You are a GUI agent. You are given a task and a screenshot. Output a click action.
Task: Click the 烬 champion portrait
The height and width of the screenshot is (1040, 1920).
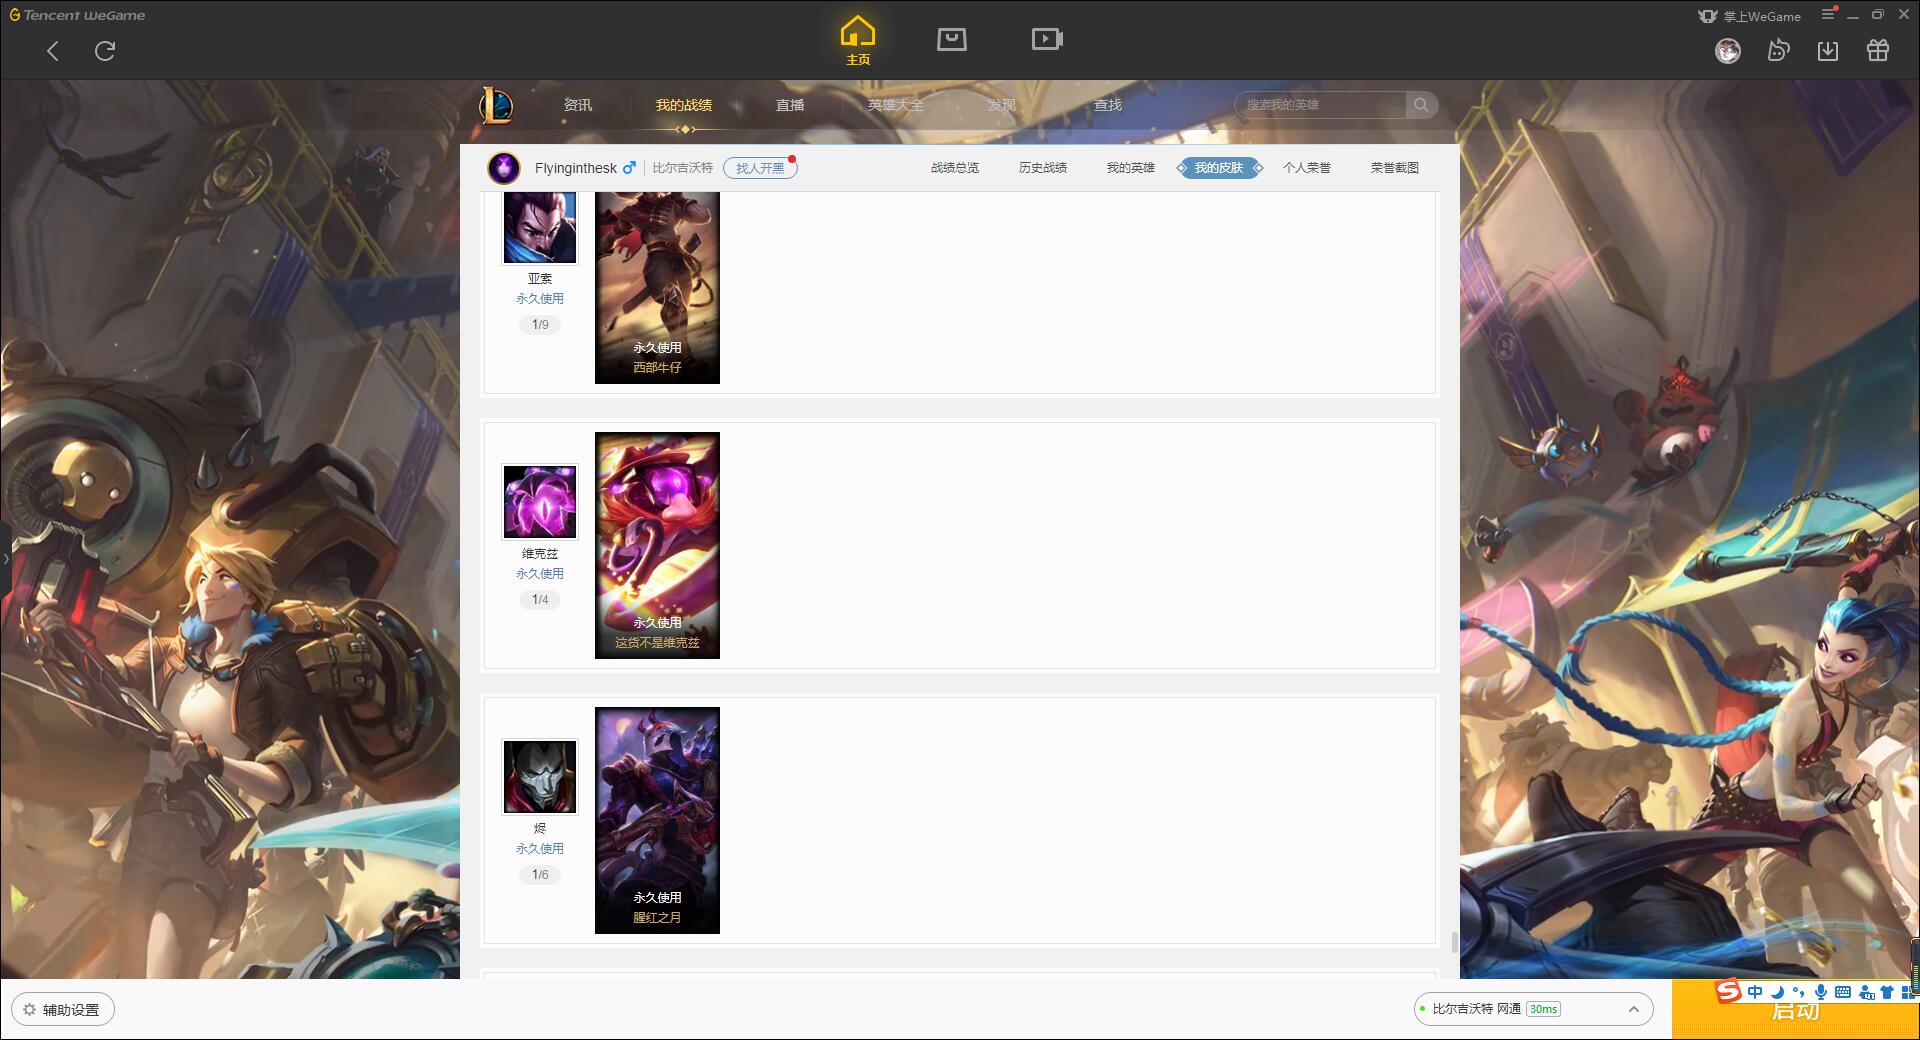540,777
